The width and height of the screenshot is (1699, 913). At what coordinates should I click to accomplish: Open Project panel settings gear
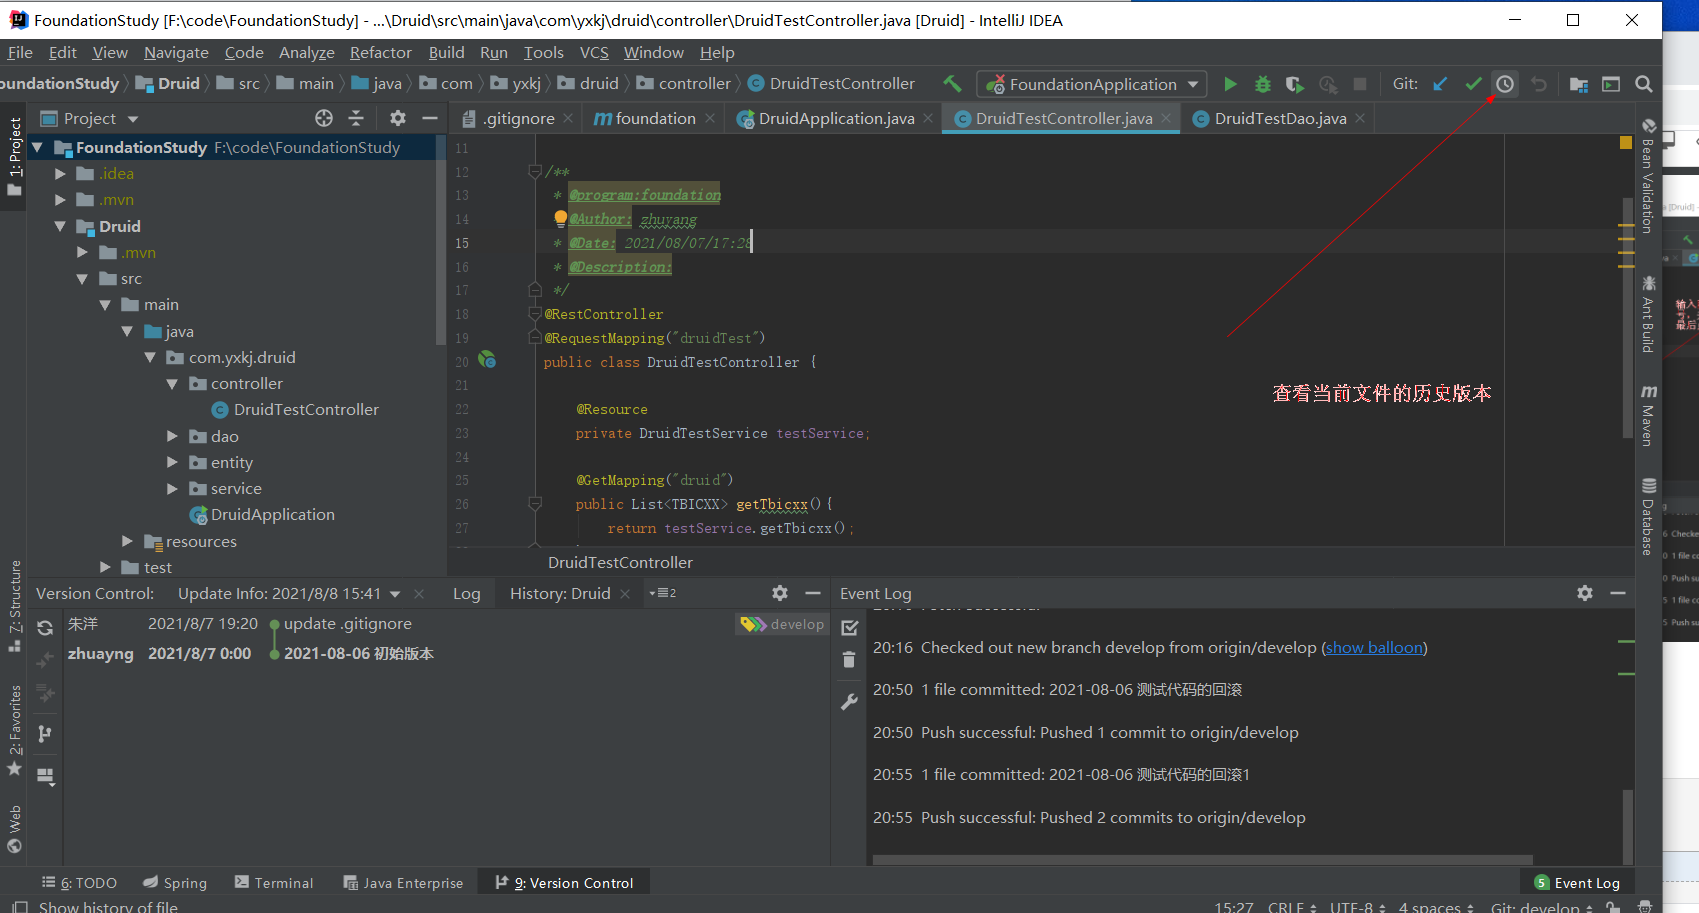398,118
